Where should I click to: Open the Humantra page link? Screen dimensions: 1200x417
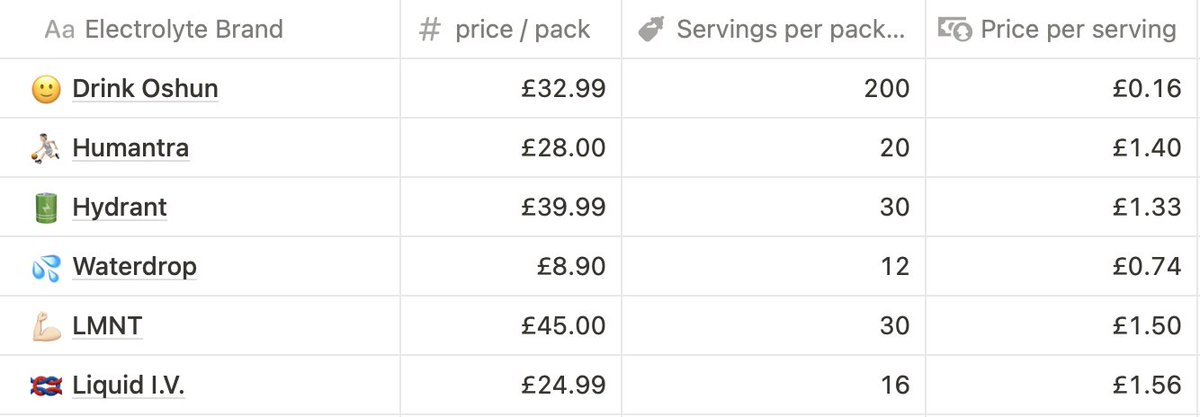click(x=130, y=149)
